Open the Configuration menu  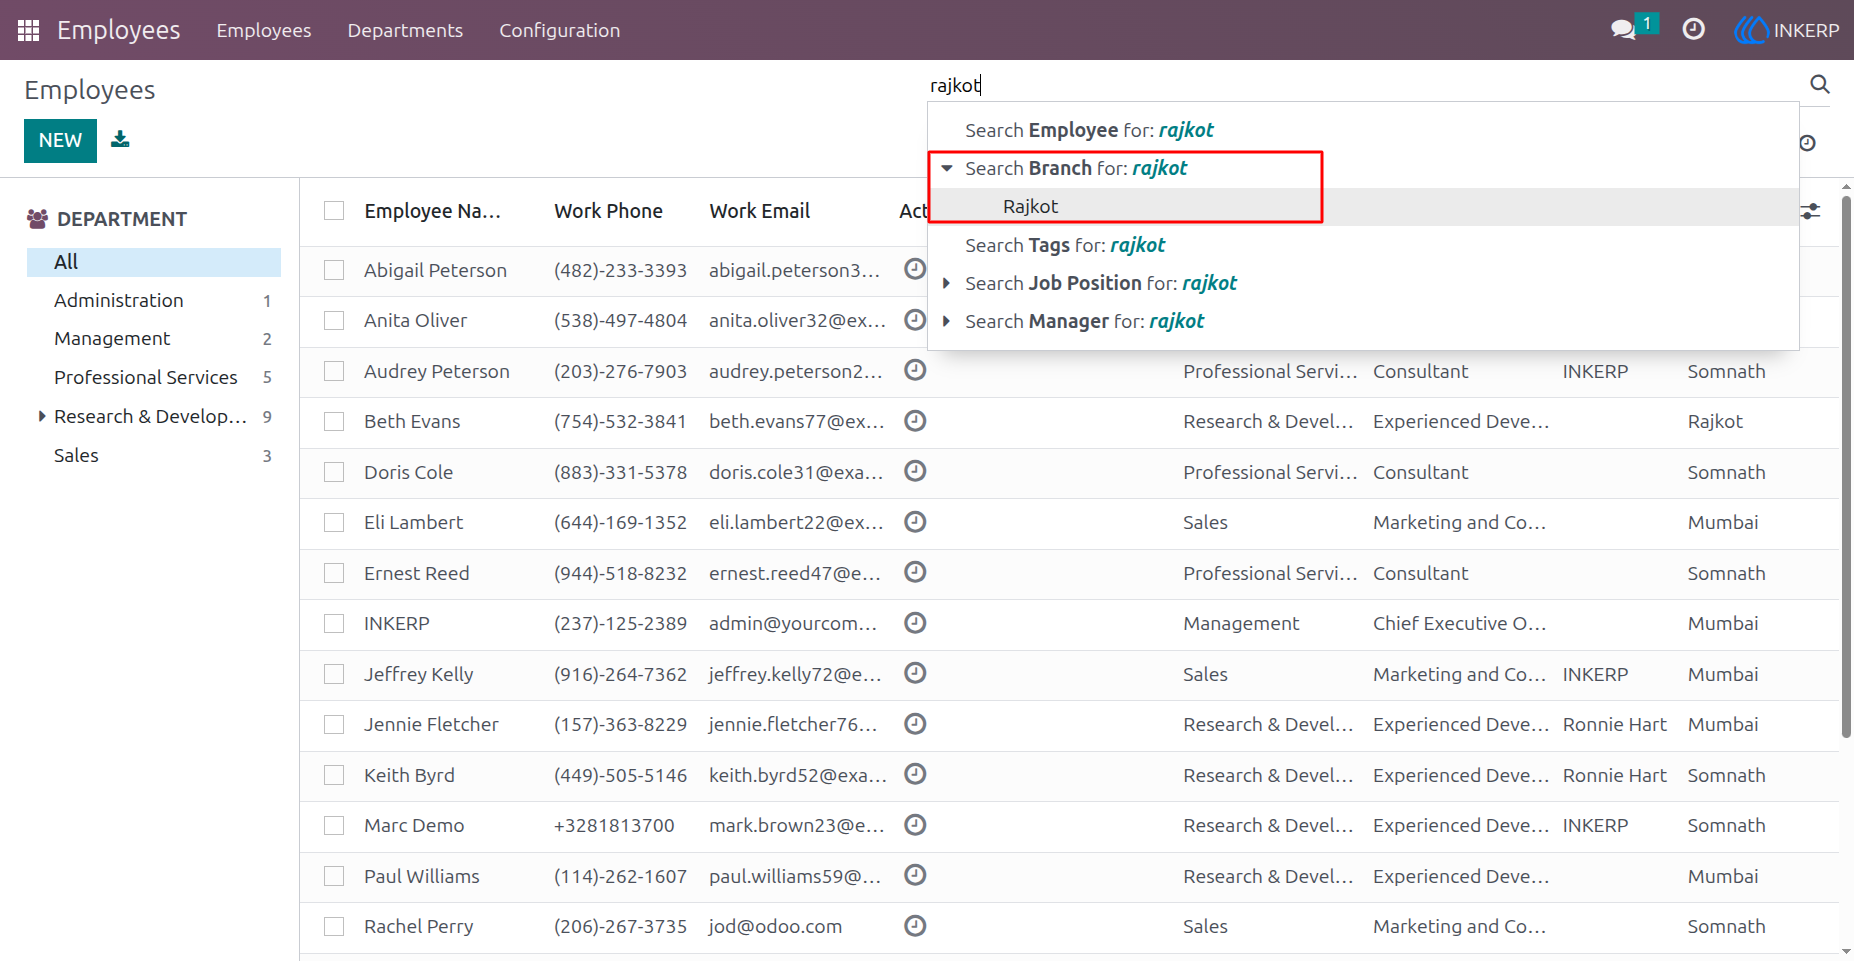[x=560, y=30]
